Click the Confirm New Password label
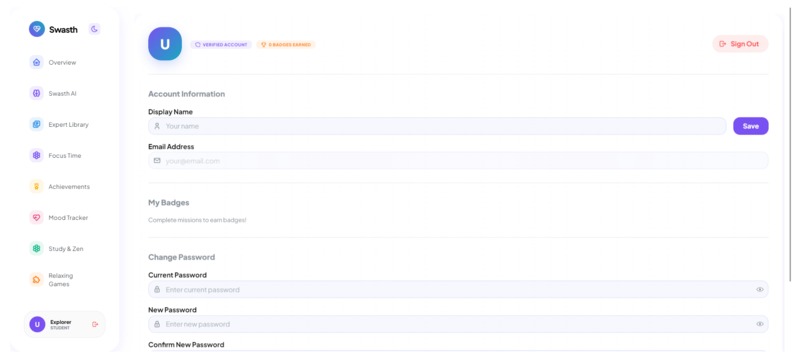The image size is (806, 360). (x=186, y=345)
